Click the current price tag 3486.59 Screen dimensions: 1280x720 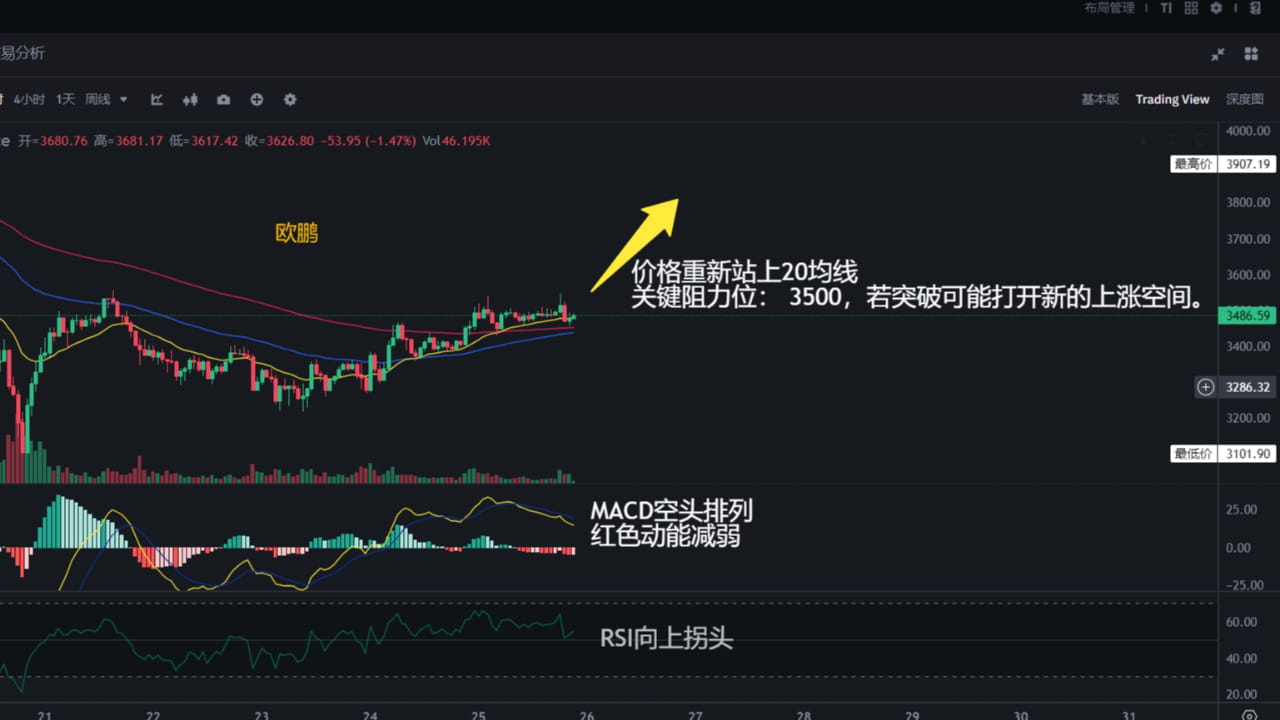coord(1247,314)
